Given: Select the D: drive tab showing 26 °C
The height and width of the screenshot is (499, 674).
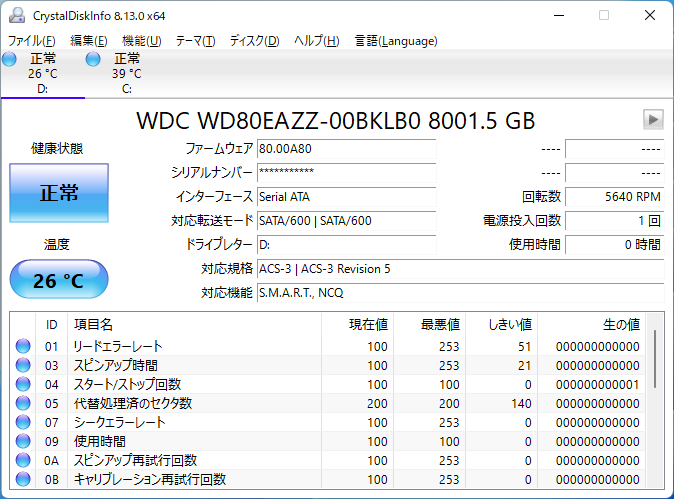Looking at the screenshot, I should coord(43,73).
